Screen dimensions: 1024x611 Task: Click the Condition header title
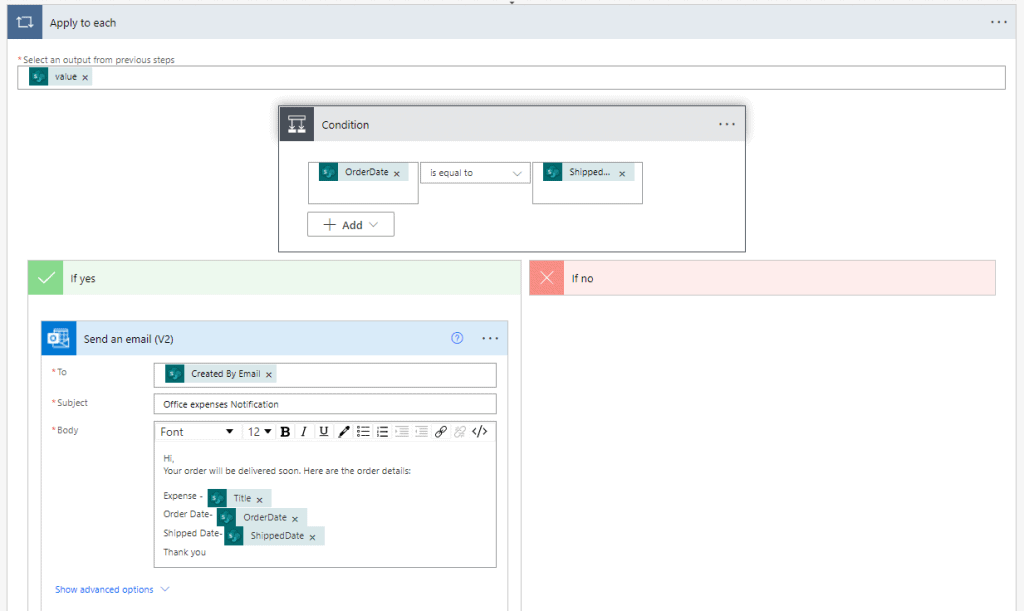[x=345, y=125]
